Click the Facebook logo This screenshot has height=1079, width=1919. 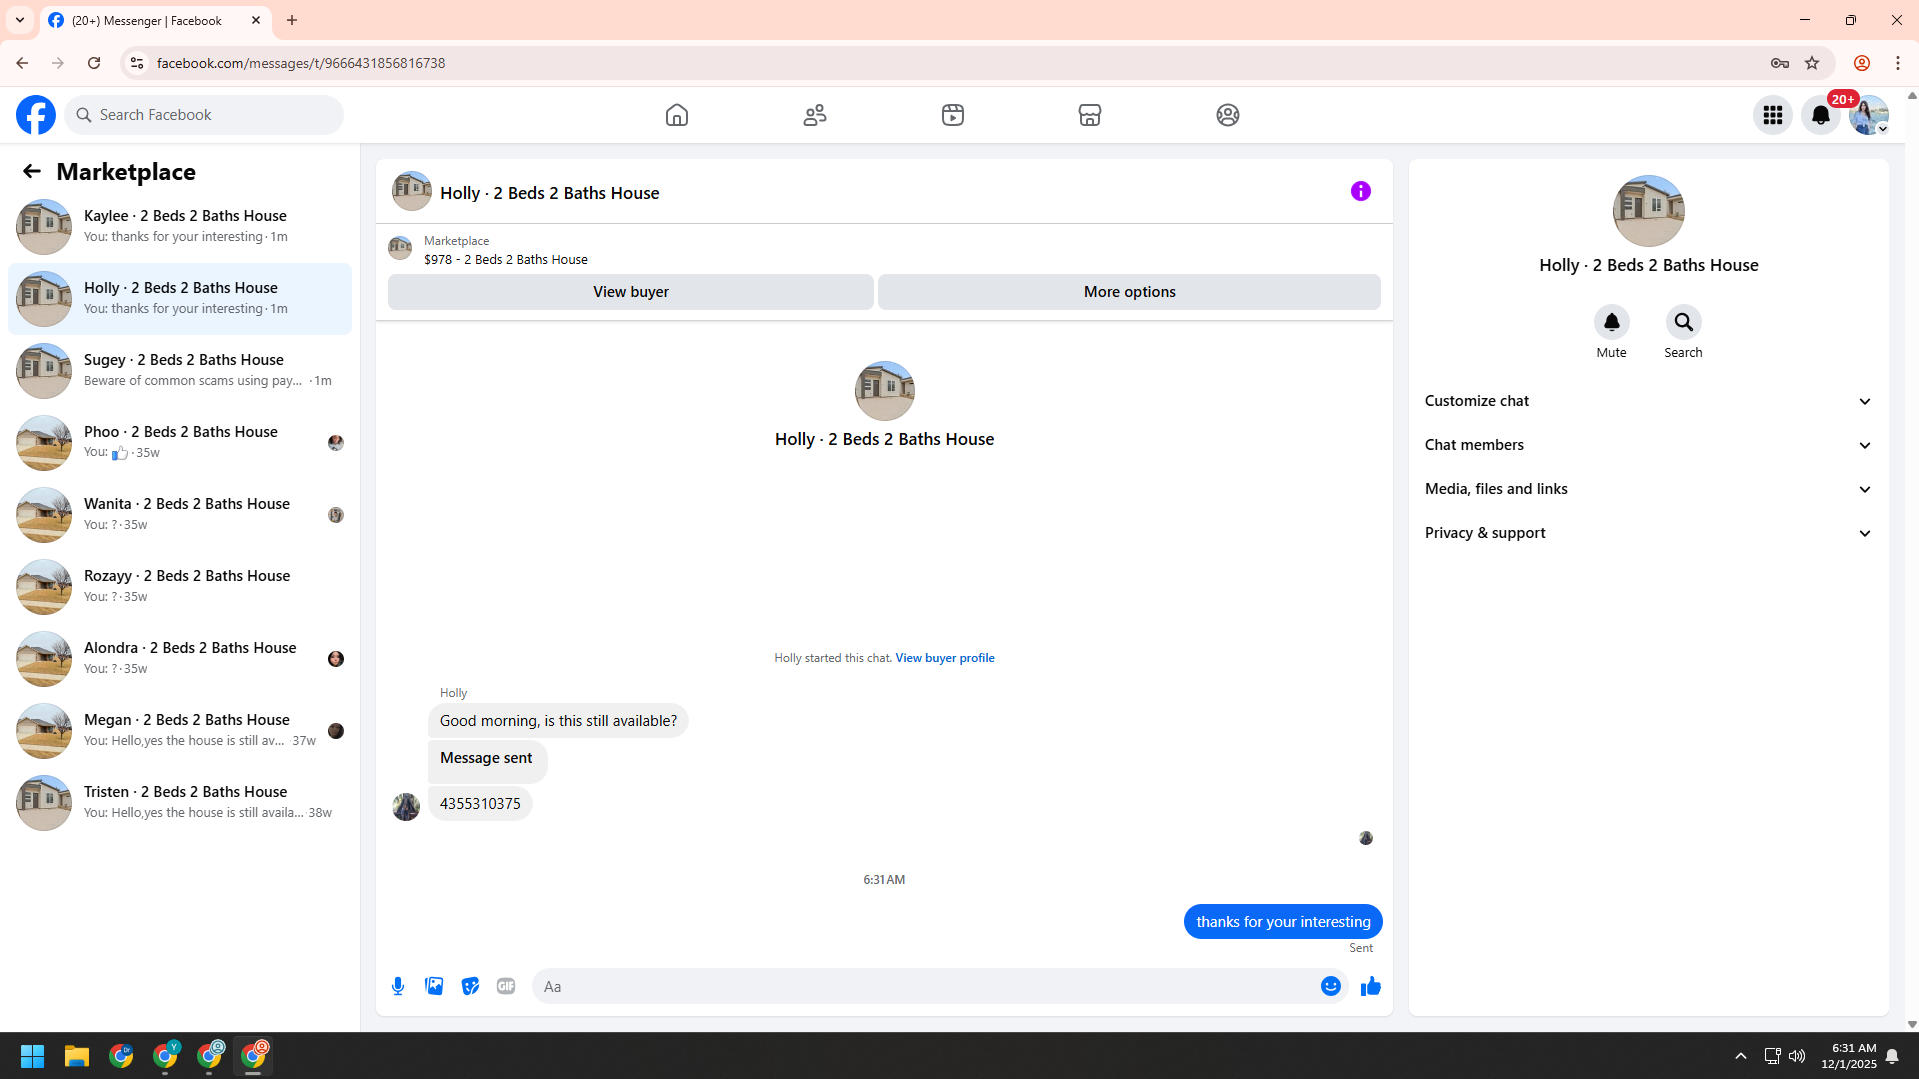coord(36,115)
